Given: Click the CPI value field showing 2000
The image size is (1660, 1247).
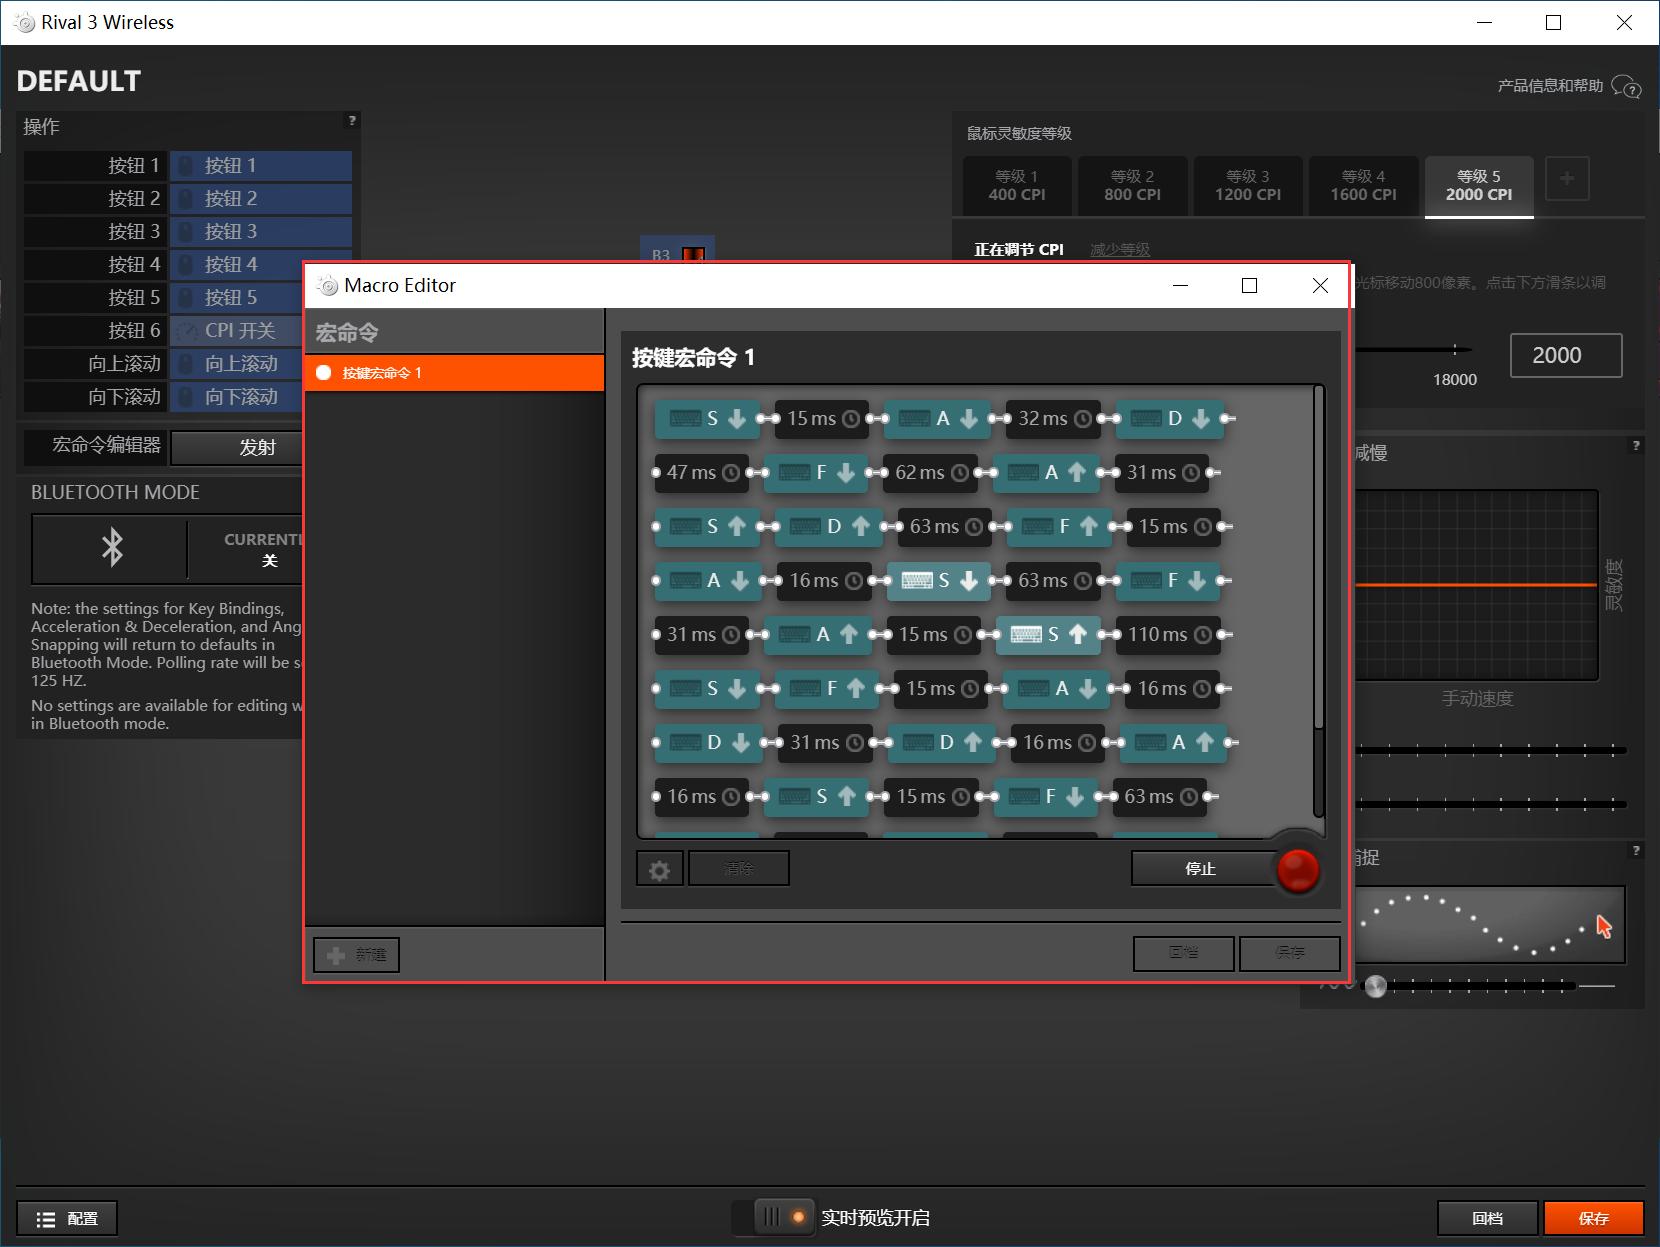Looking at the screenshot, I should coord(1564,356).
